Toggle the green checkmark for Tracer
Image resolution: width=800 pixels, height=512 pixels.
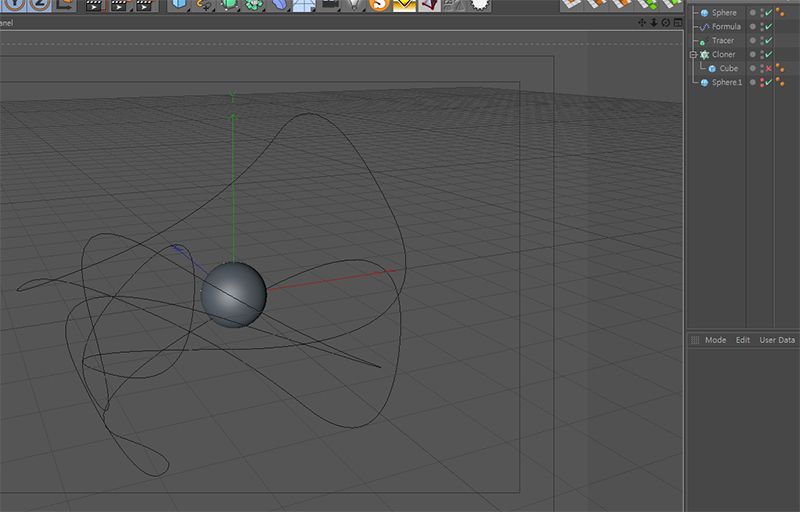point(768,41)
